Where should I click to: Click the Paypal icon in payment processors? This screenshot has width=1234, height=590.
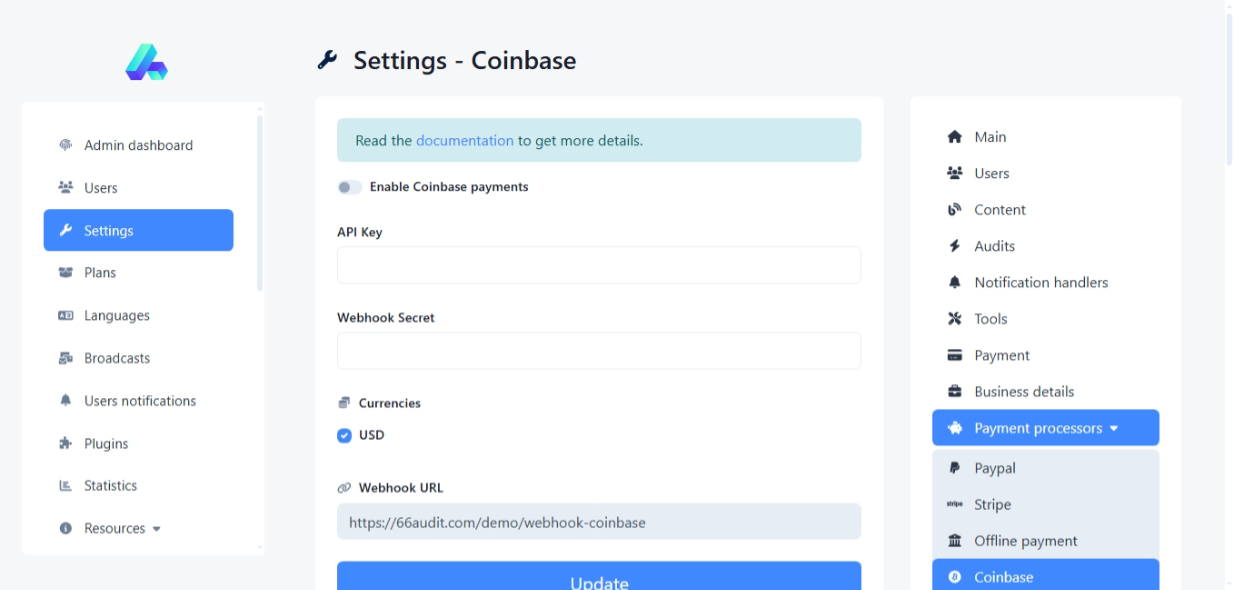tap(954, 468)
